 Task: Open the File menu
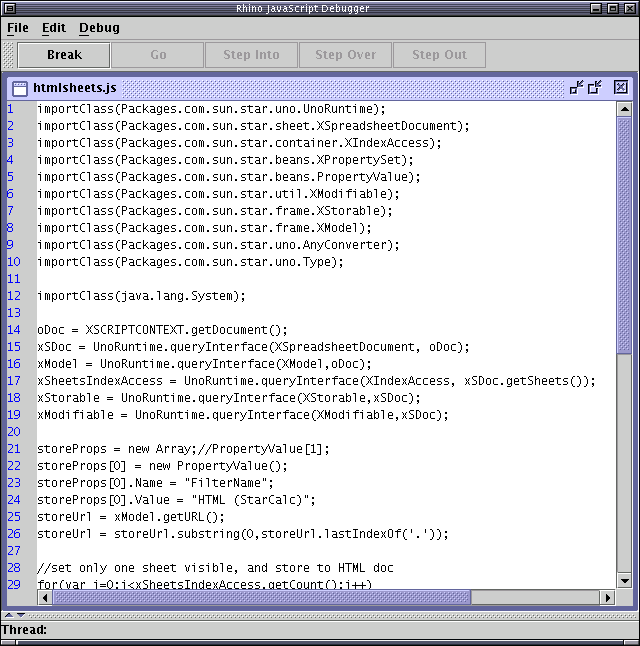pos(18,28)
